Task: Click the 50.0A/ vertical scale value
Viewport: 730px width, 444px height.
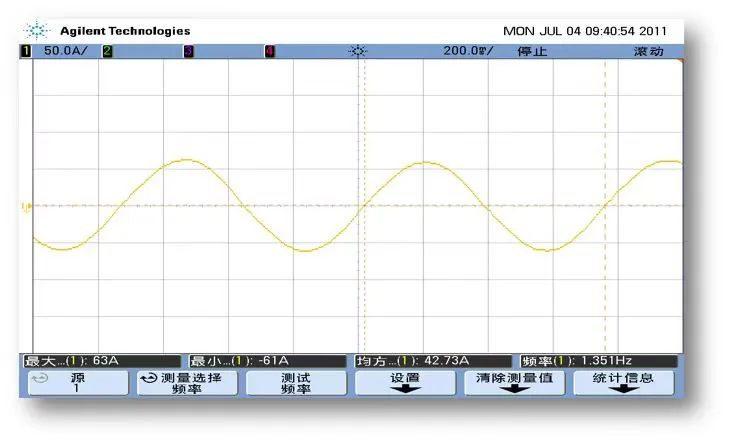Action: pyautogui.click(x=66, y=51)
